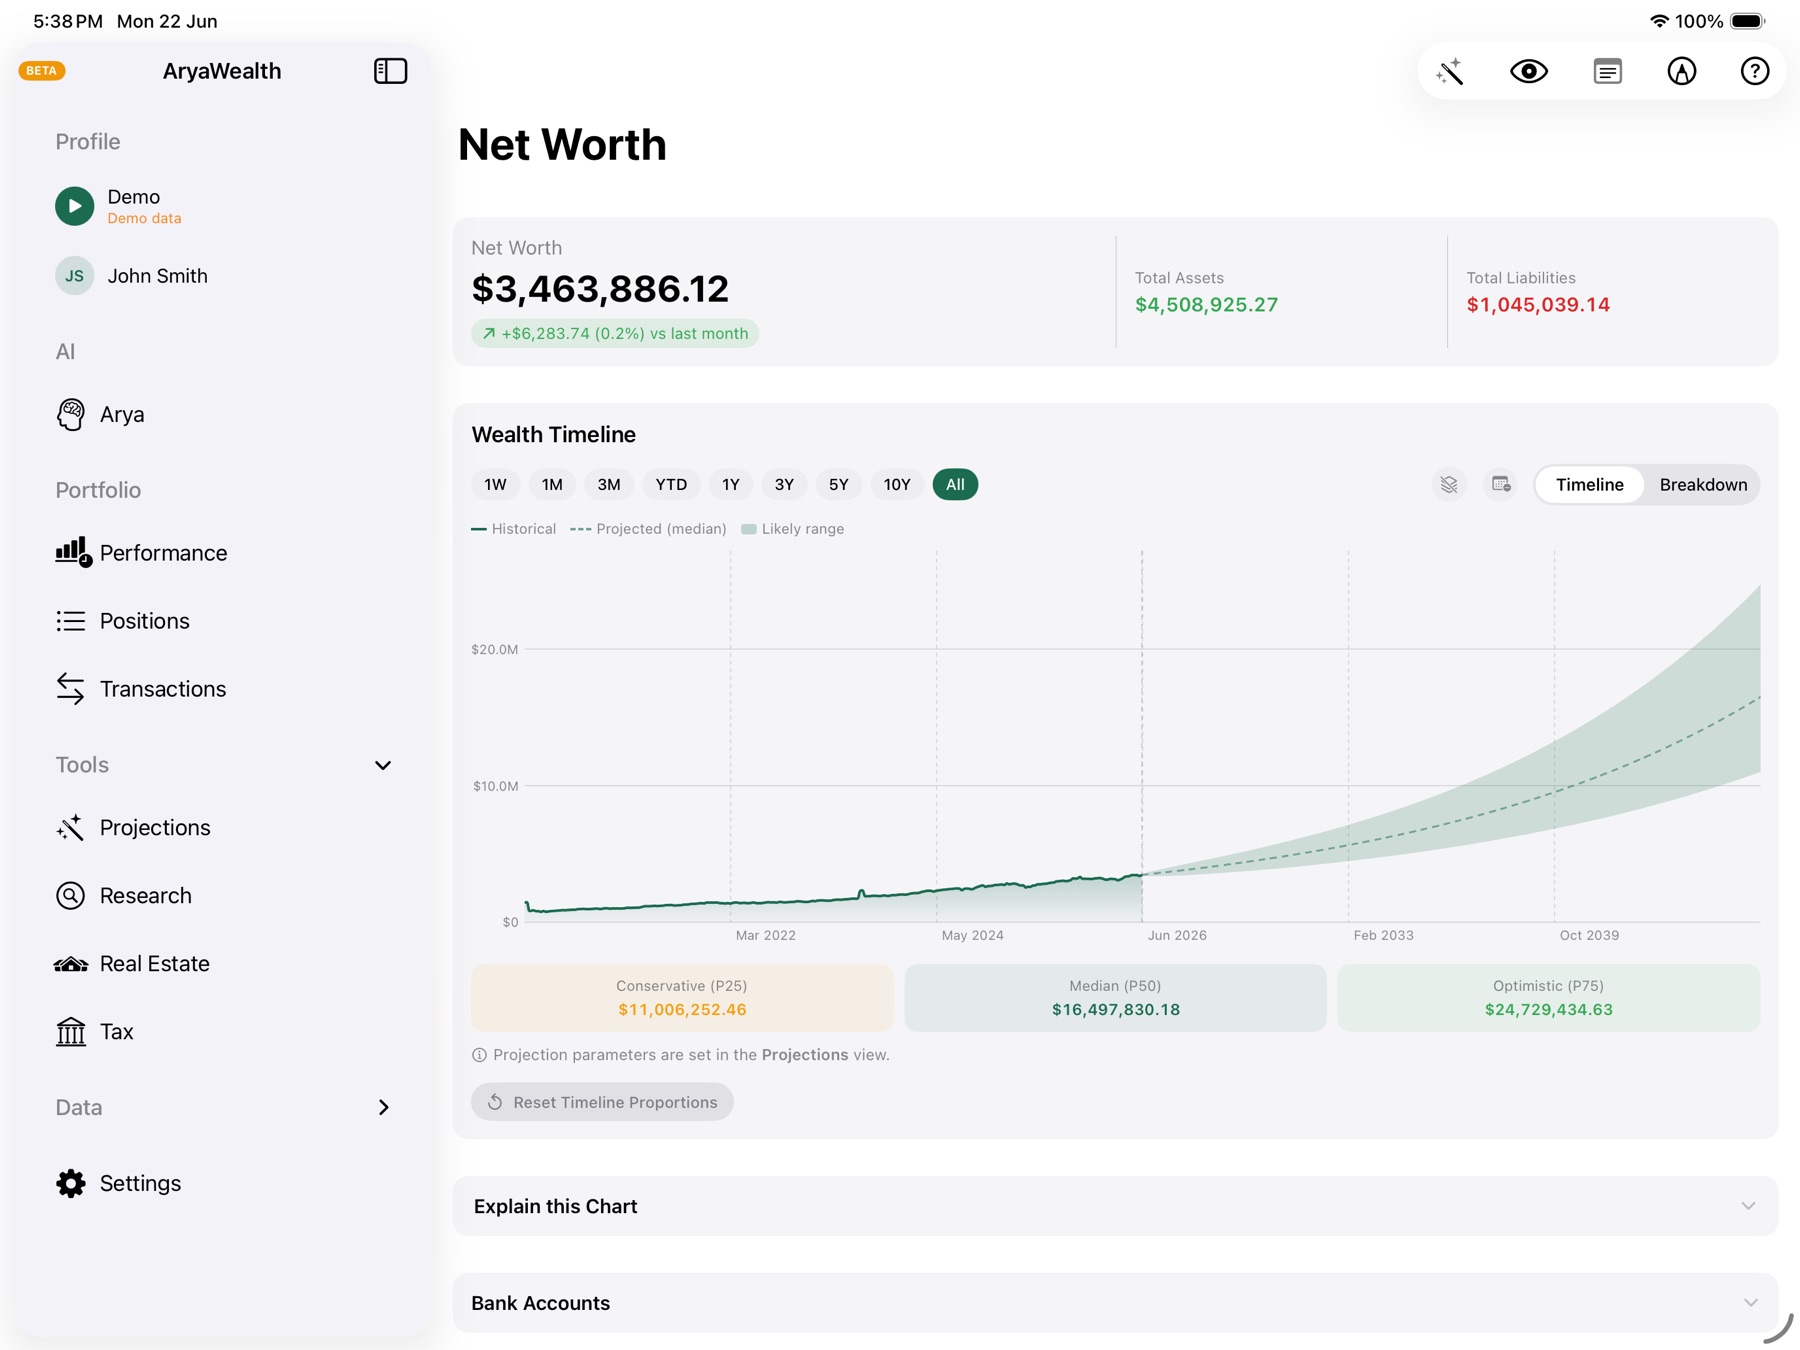The height and width of the screenshot is (1350, 1800).
Task: Click the BETA badge
Action: point(42,71)
